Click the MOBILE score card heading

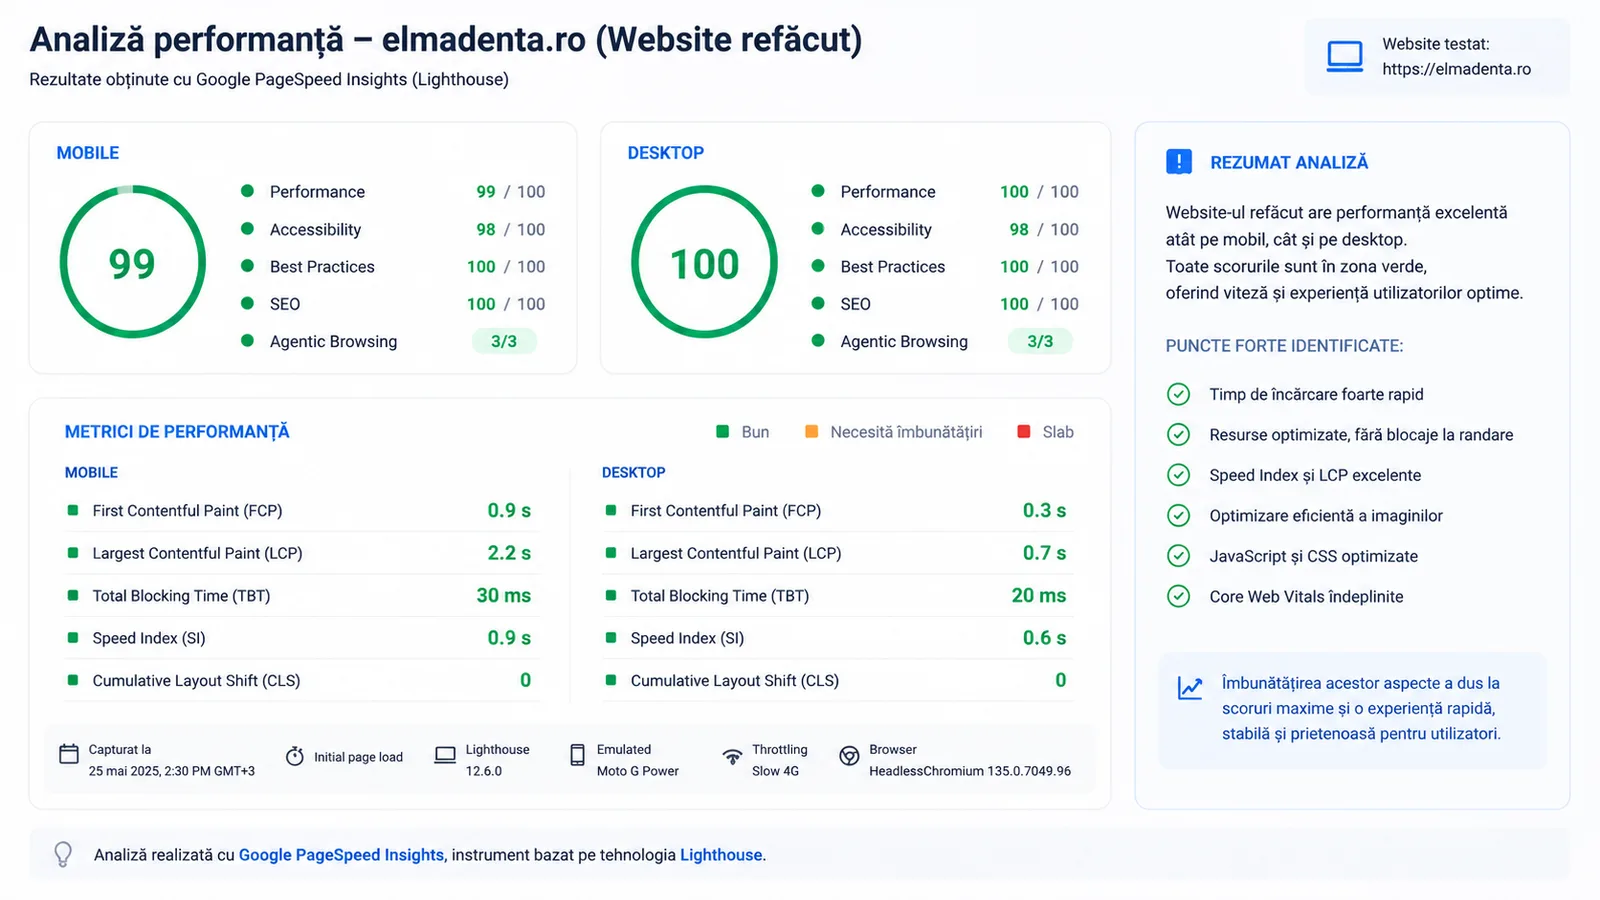pyautogui.click(x=88, y=153)
